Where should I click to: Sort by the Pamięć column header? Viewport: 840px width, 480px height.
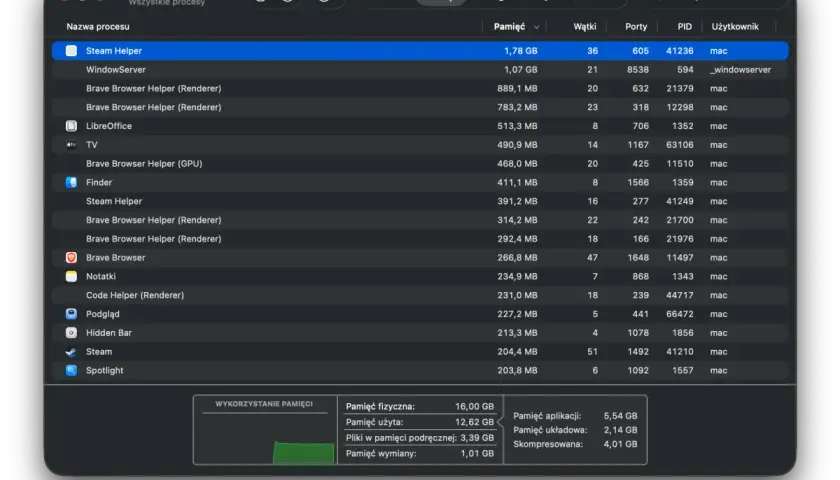click(509, 26)
